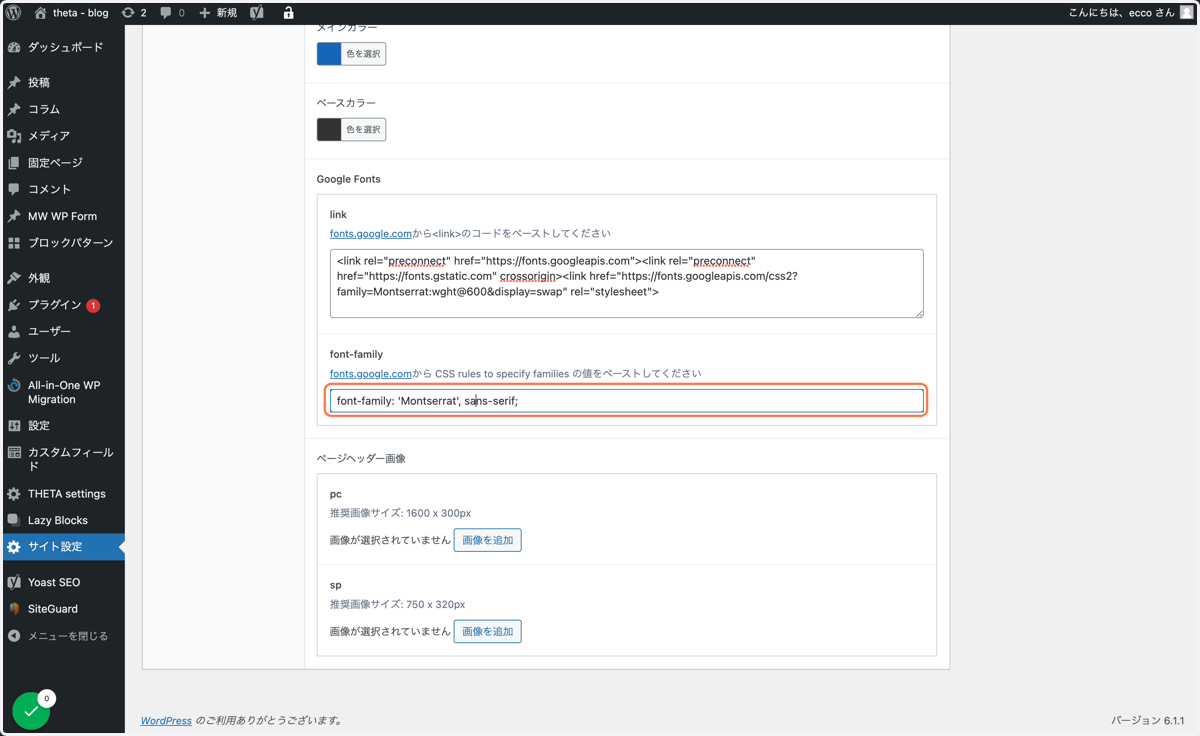
Task: Open the 新規 add-new dropdown
Action: (218, 13)
